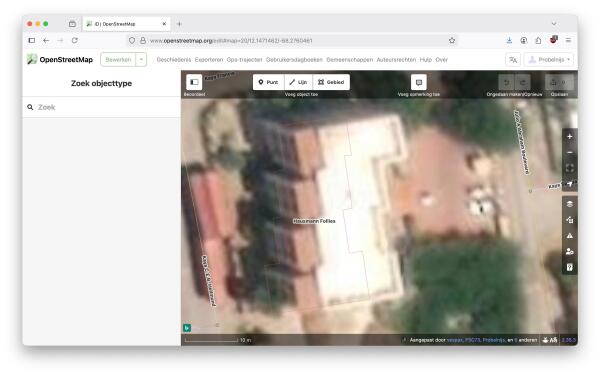
Task: Open the issues warning triangle panel
Action: (569, 236)
